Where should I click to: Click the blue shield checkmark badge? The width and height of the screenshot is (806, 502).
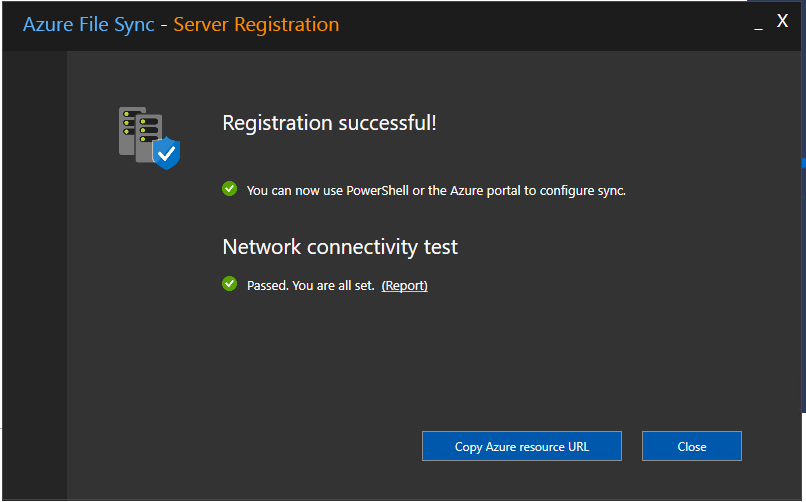coord(166,153)
